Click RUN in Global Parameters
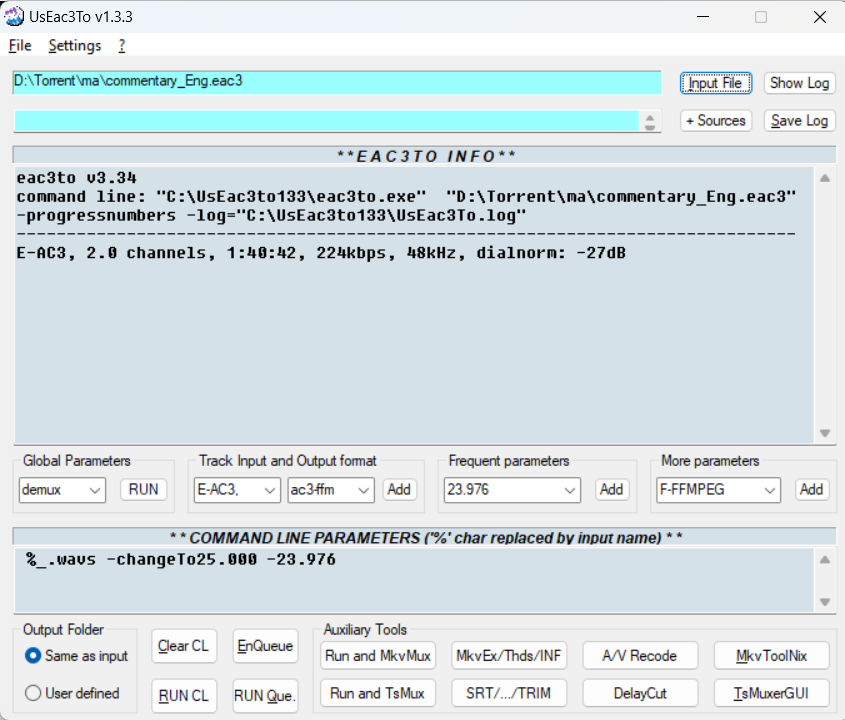Viewport: 845px width, 720px height. pos(143,489)
